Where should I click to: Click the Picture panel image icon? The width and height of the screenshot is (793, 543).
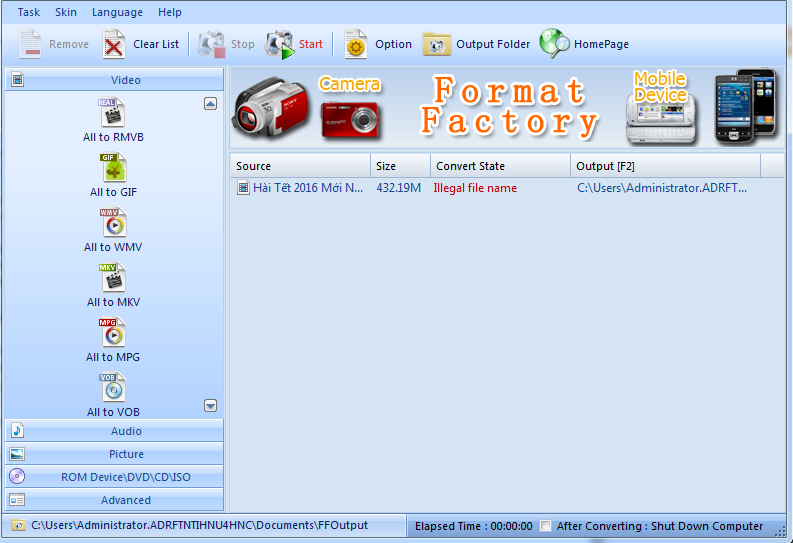(x=17, y=454)
